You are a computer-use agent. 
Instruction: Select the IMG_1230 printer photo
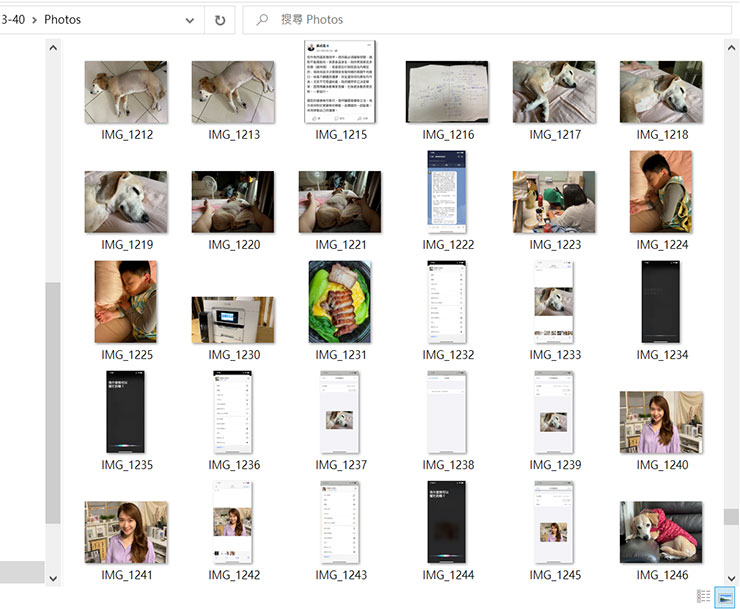pos(233,320)
